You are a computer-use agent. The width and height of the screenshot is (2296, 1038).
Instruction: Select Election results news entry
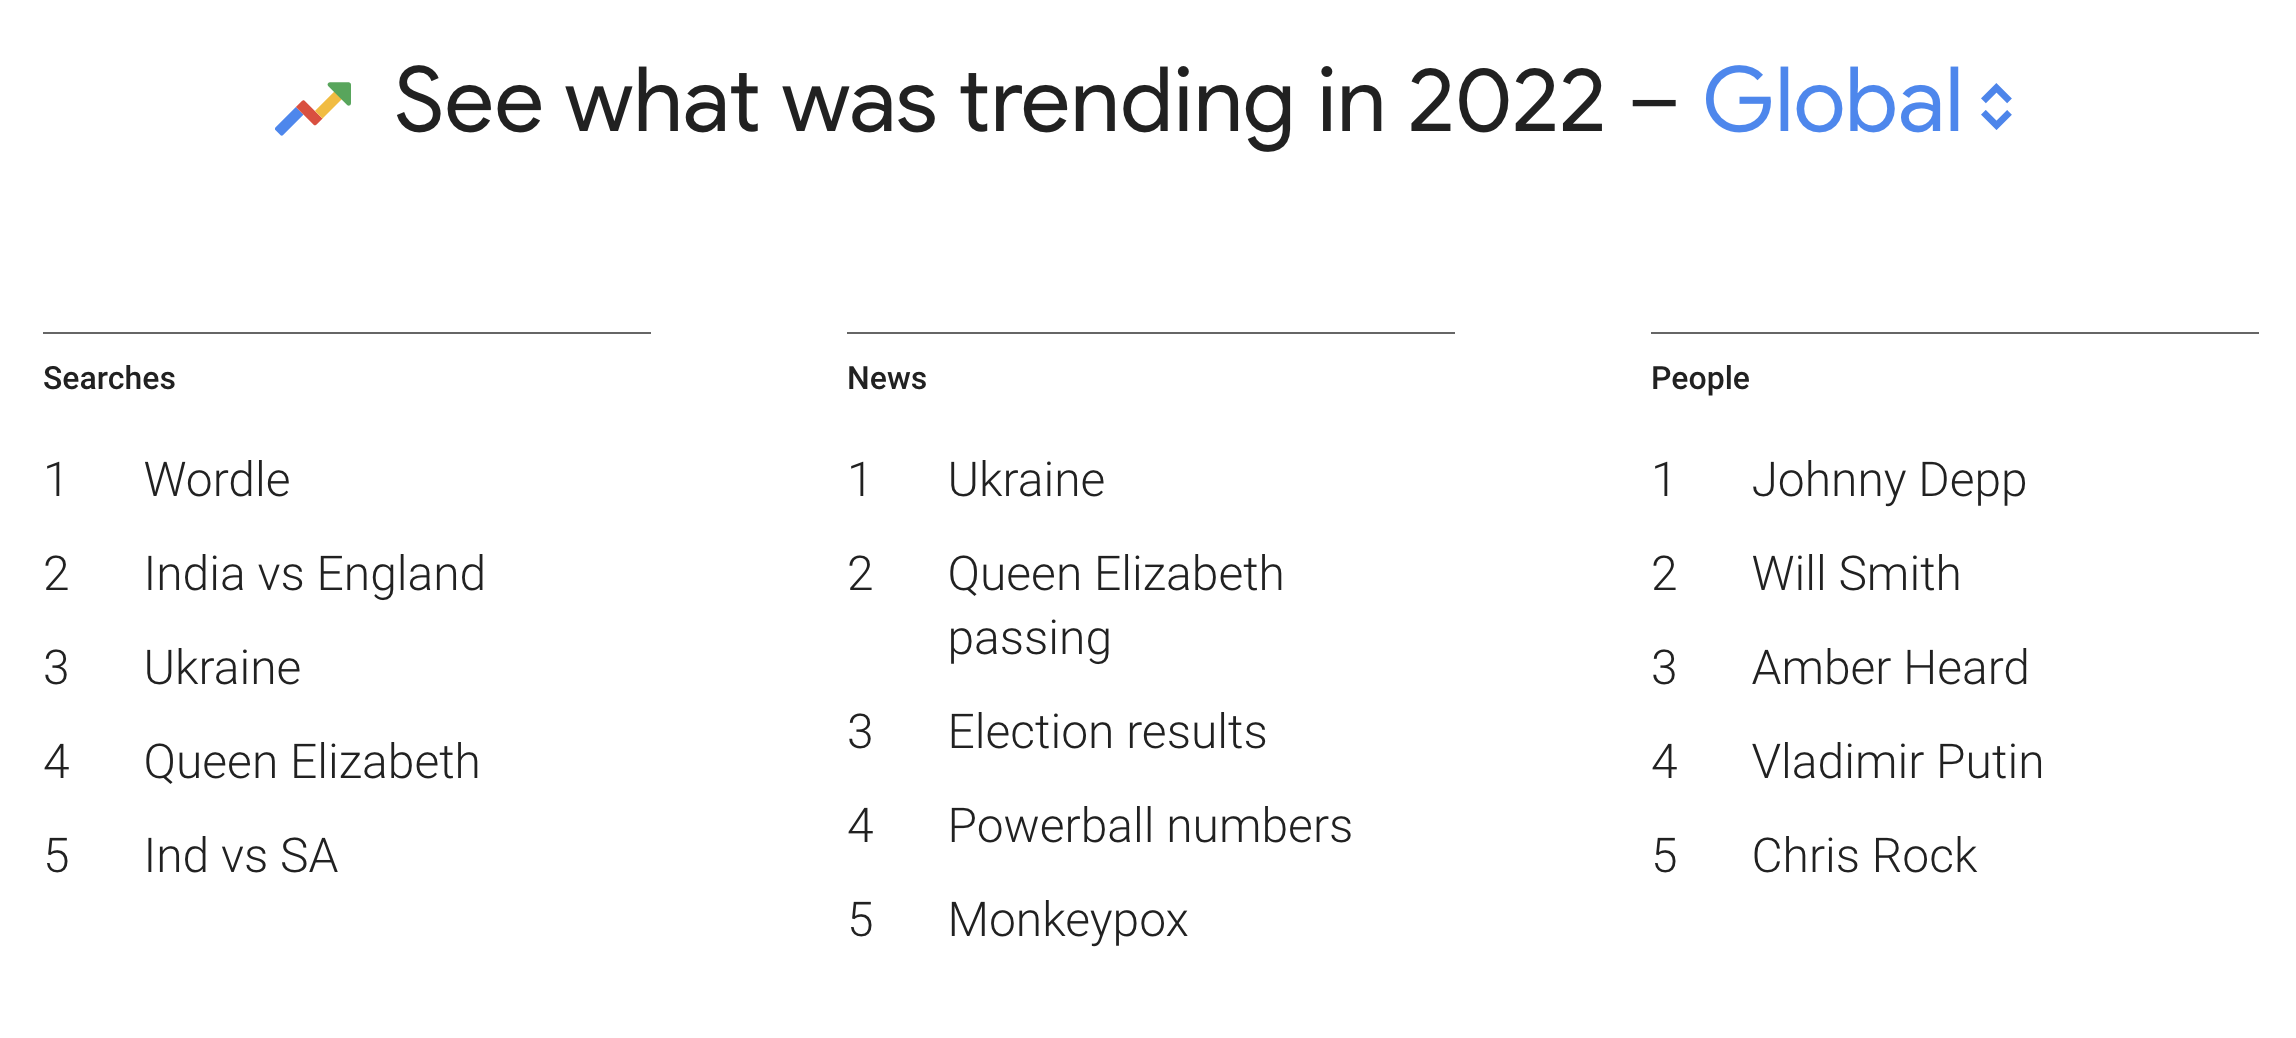click(1107, 732)
